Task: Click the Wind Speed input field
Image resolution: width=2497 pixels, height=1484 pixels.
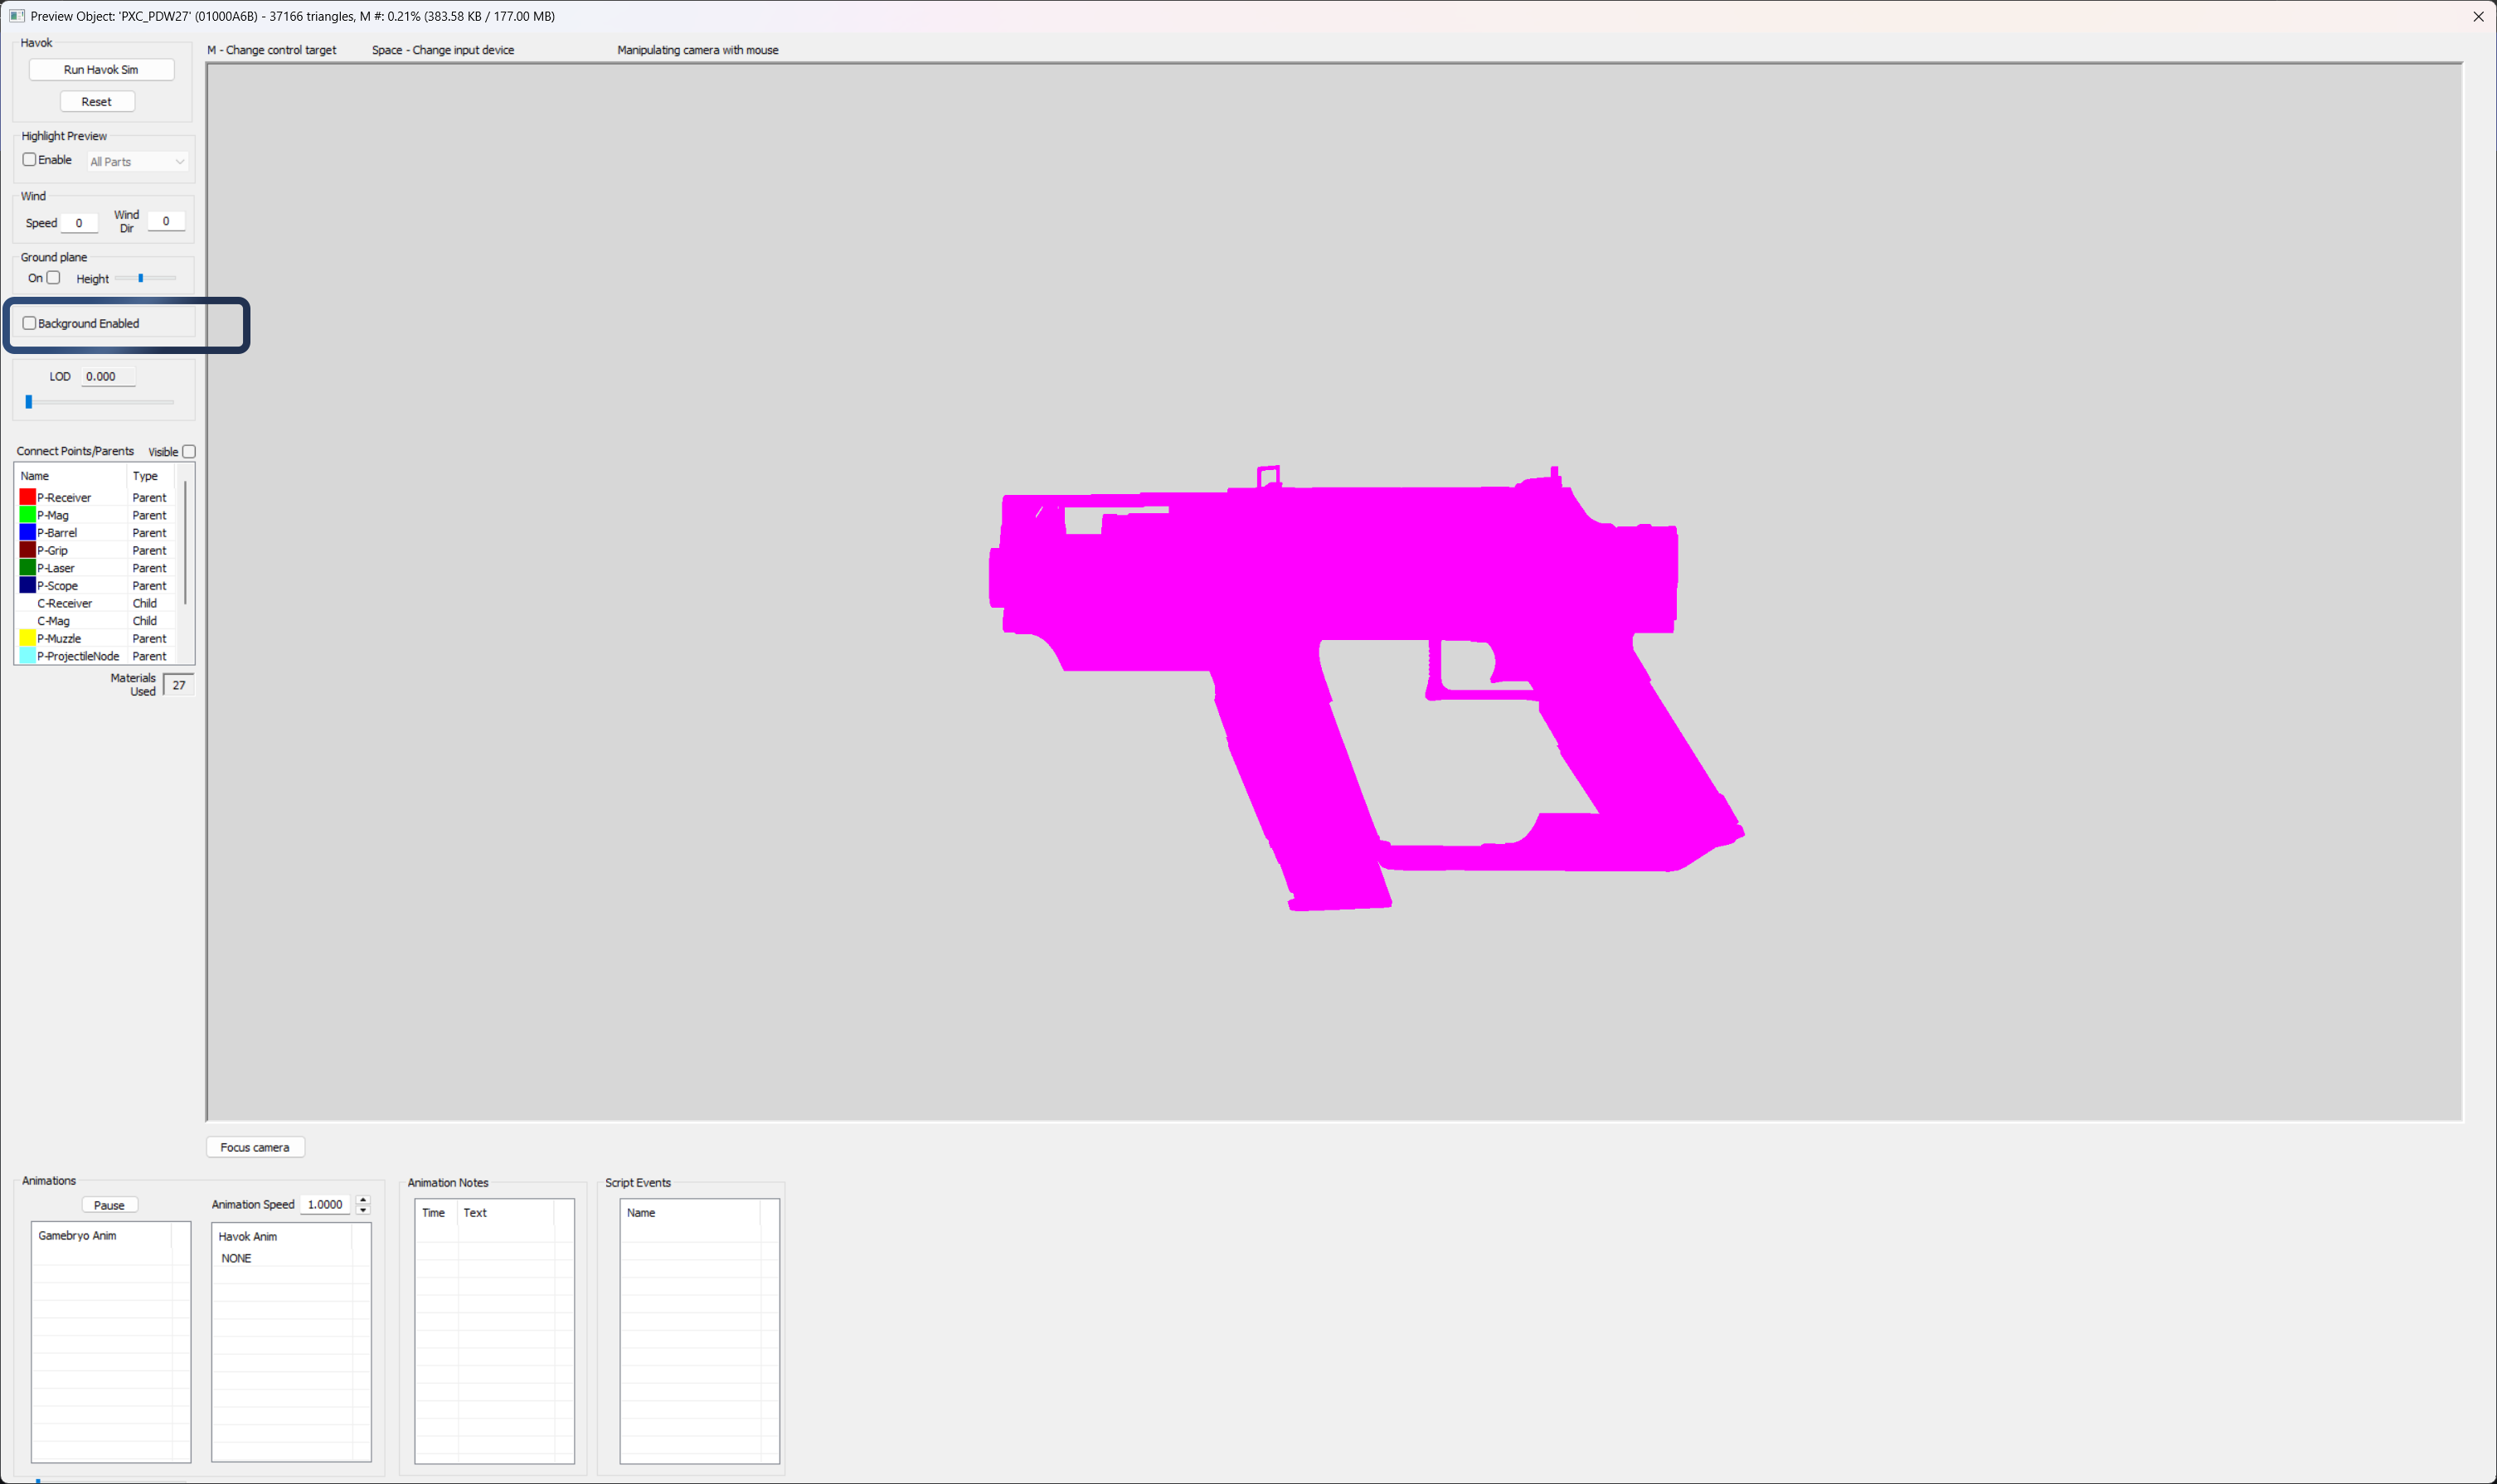Action: tap(79, 223)
